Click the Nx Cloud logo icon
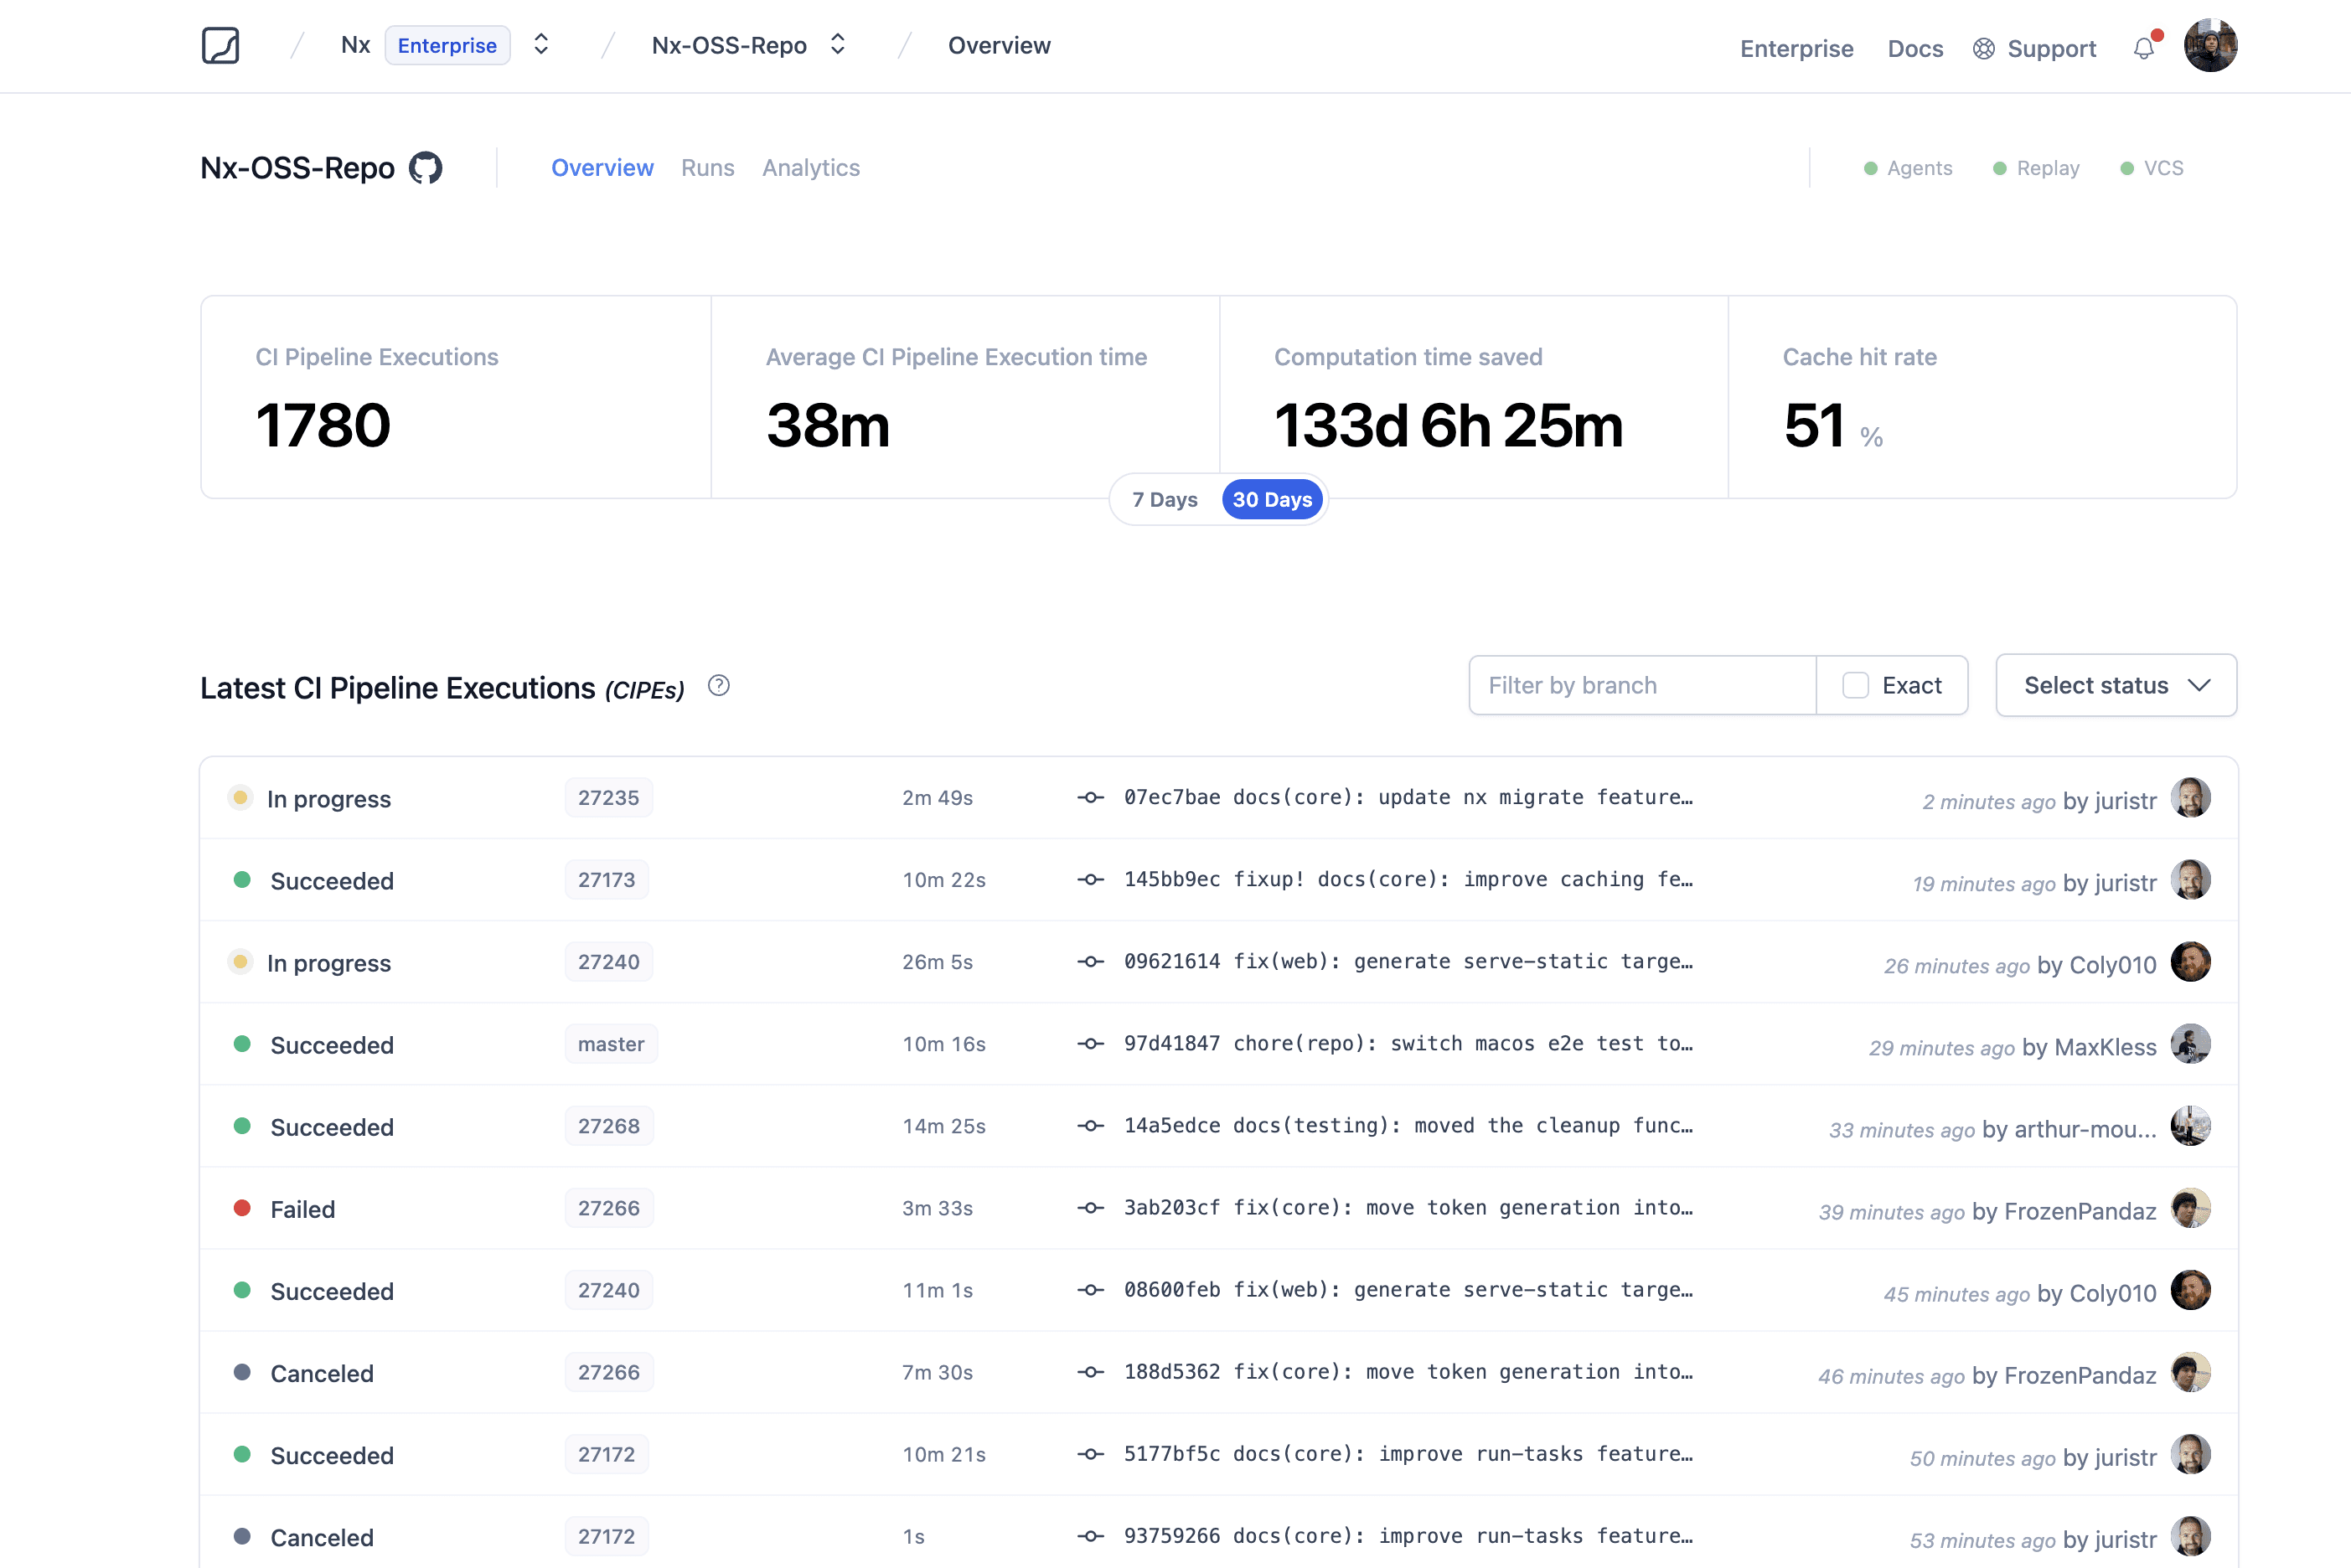The height and width of the screenshot is (1568, 2351). click(x=220, y=46)
